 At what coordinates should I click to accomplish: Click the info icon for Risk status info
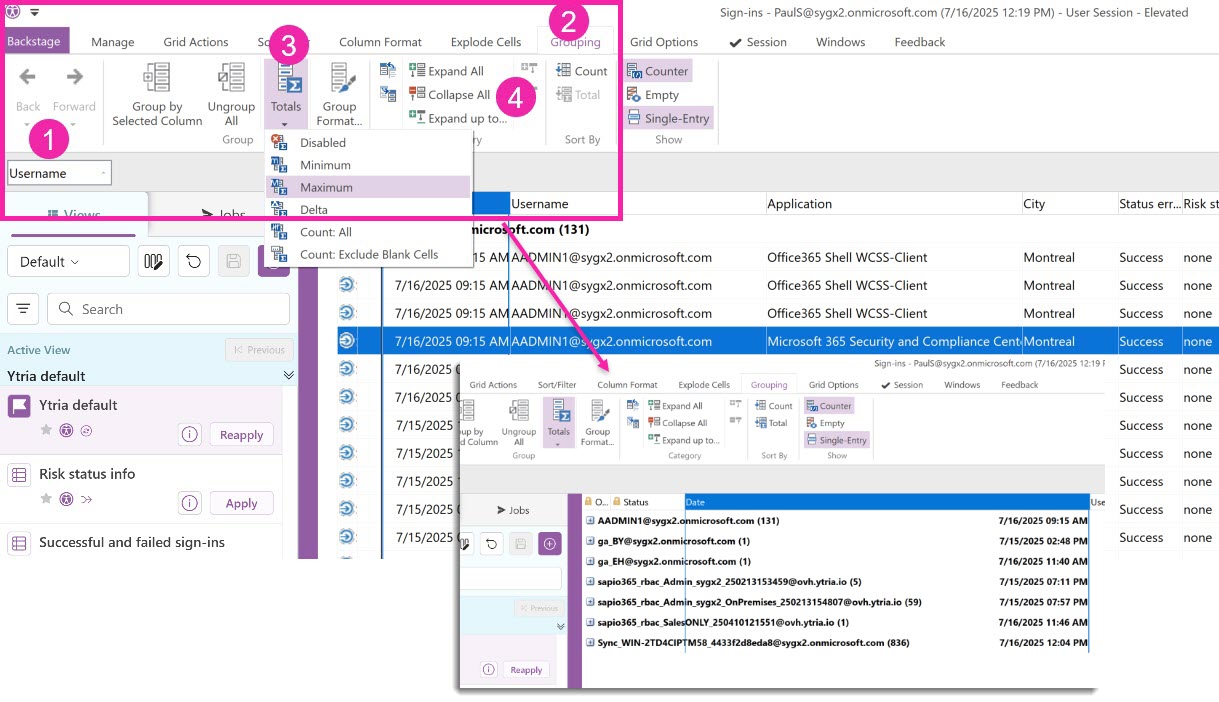[190, 503]
